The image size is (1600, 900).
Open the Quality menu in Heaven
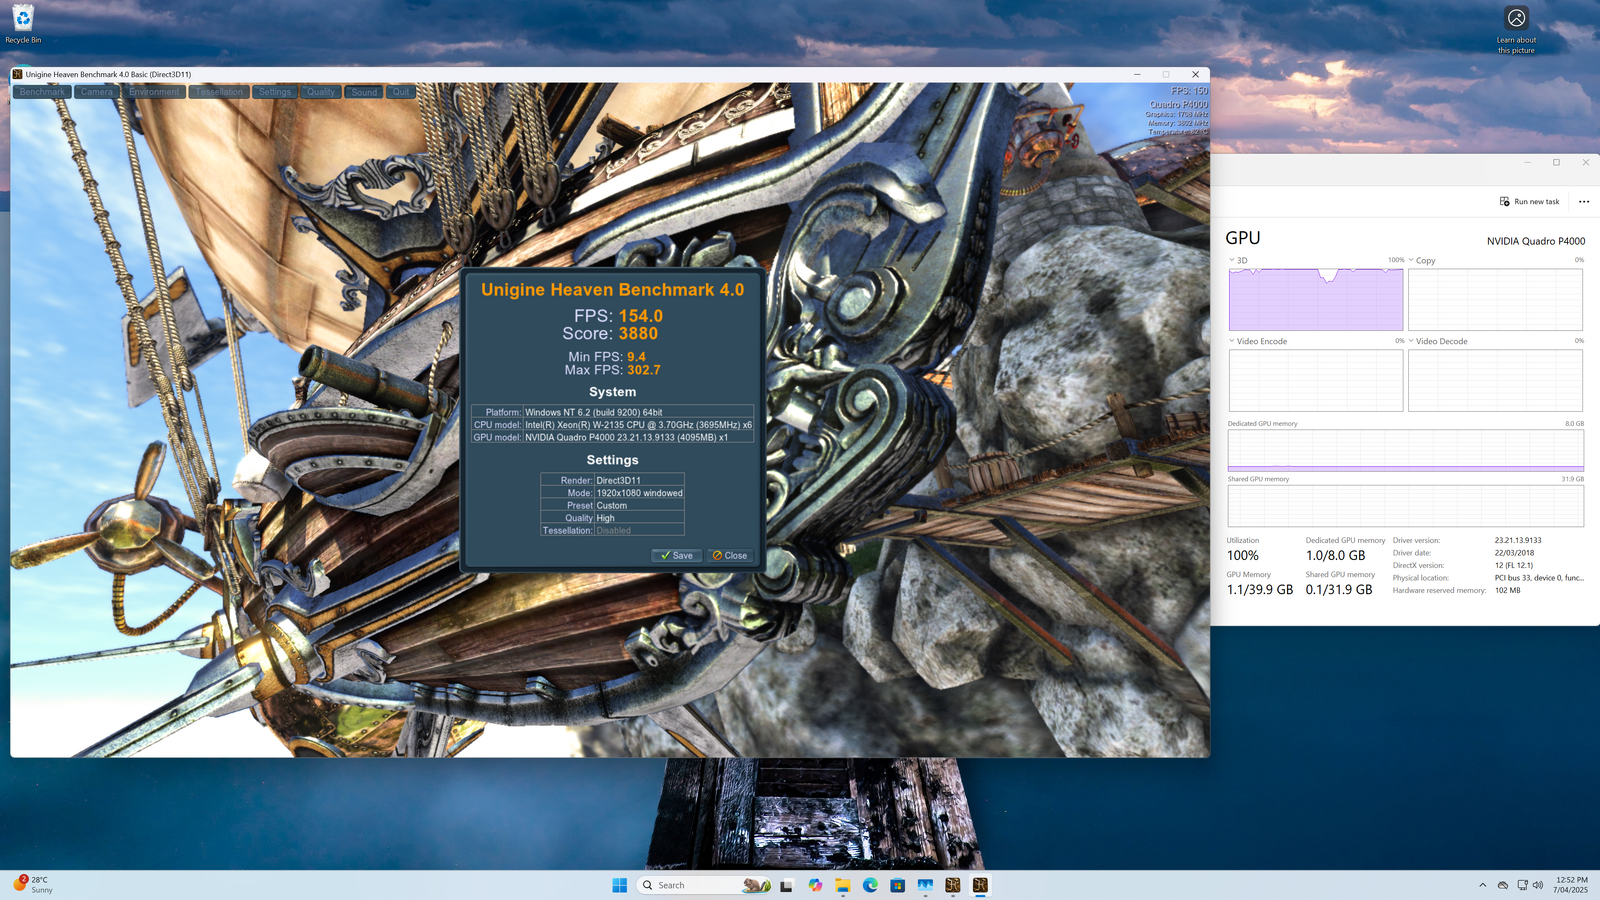pos(321,92)
